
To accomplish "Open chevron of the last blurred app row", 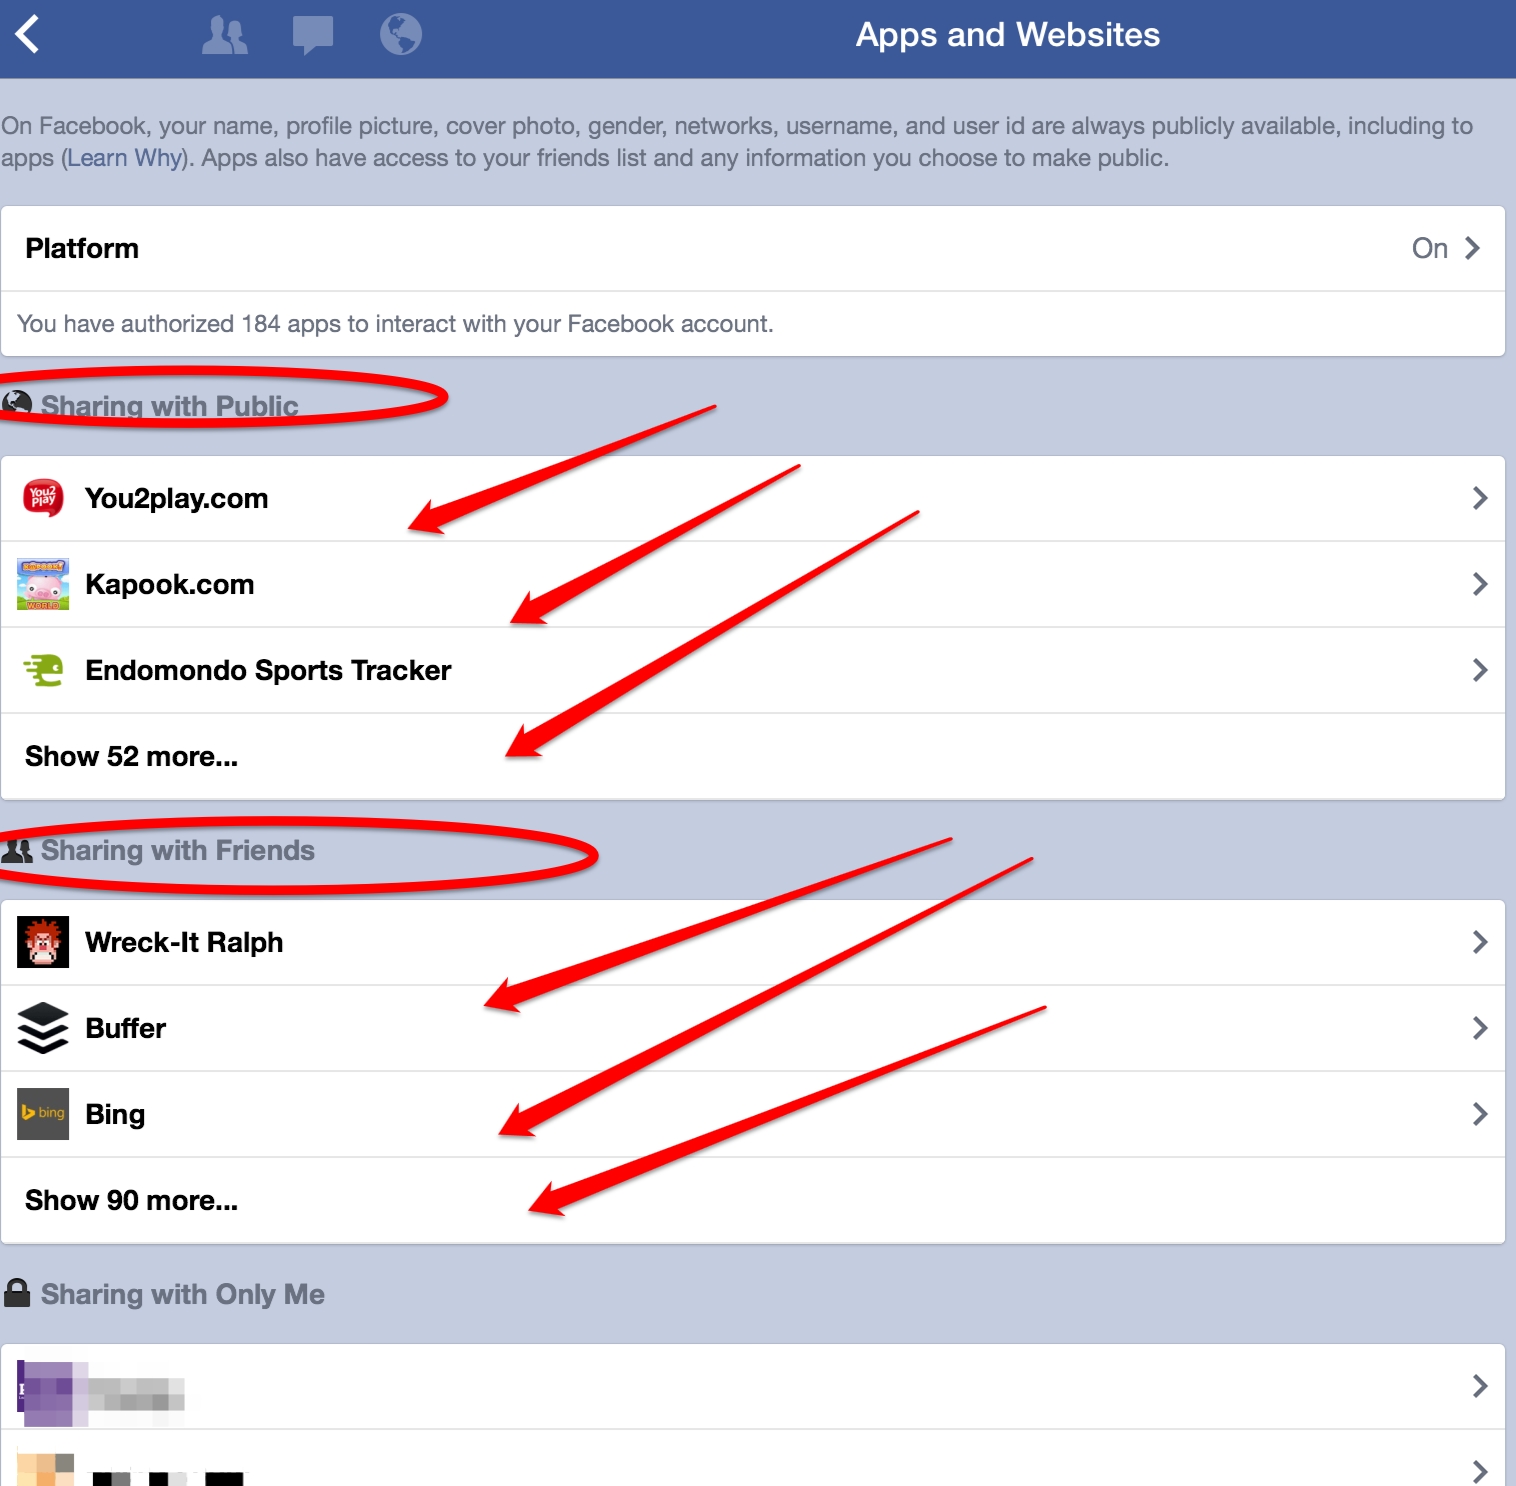I will tap(1480, 1471).
